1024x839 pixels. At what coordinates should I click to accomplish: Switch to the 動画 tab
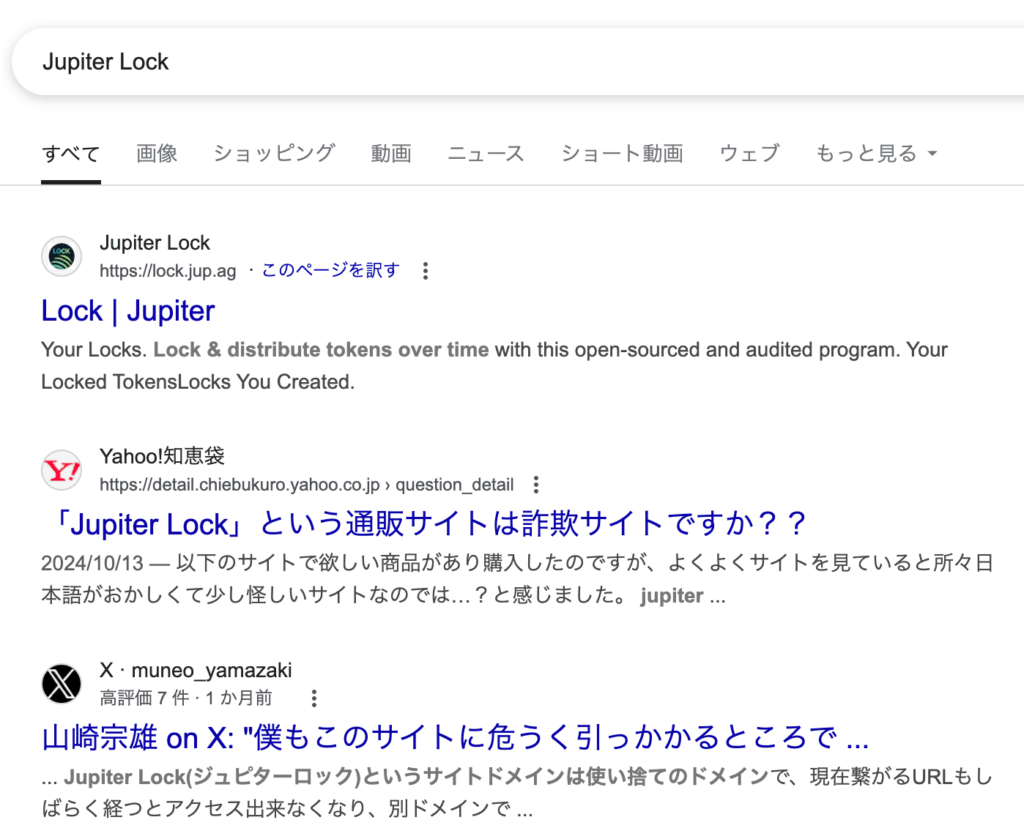pyautogui.click(x=391, y=153)
